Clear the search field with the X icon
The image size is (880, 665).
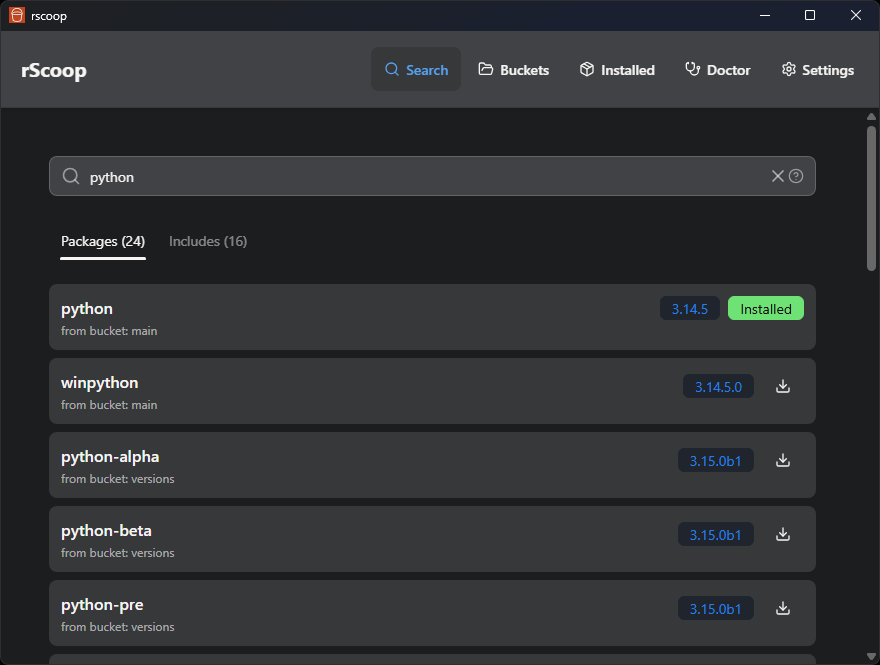(777, 176)
